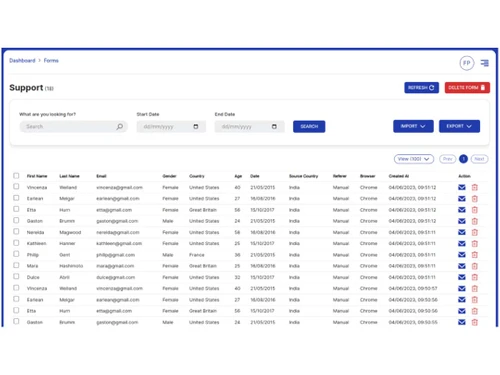Run the blue Search button
500x375 pixels.
[x=309, y=127]
